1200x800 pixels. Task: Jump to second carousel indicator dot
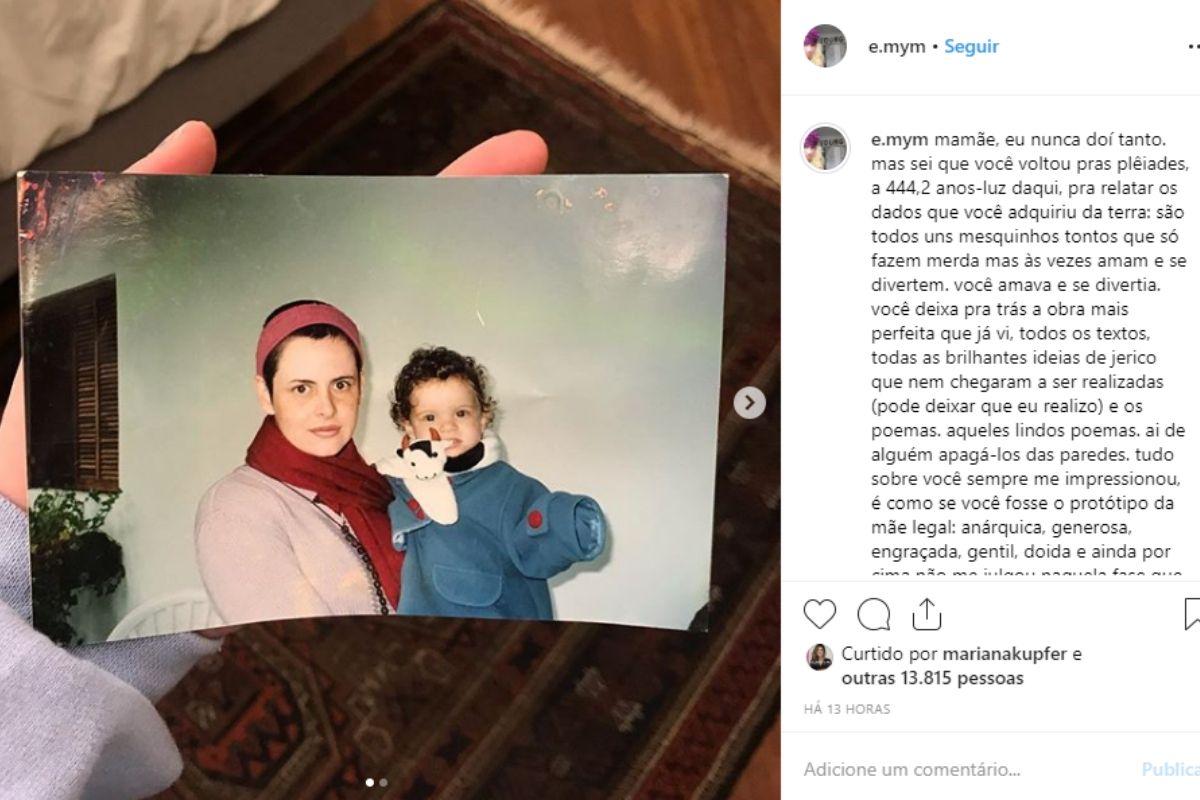[384, 783]
